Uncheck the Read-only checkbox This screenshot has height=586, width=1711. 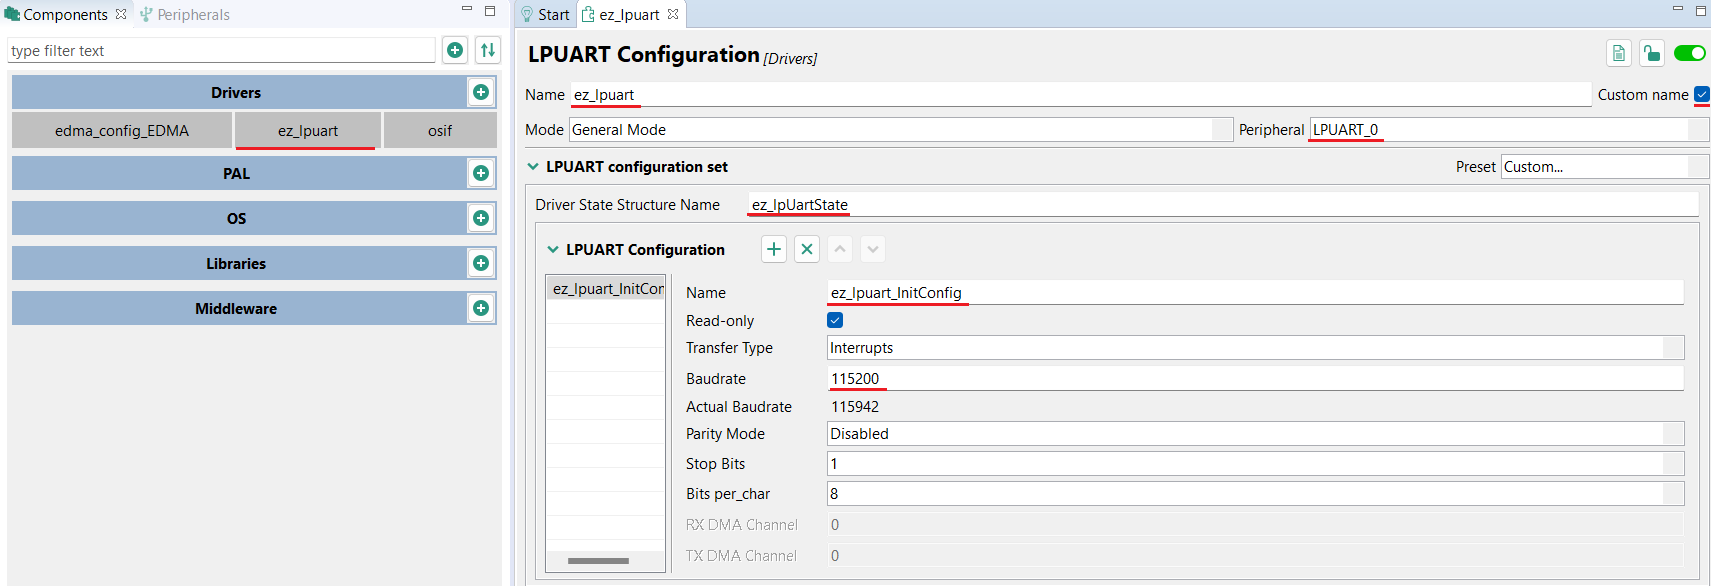click(x=835, y=320)
